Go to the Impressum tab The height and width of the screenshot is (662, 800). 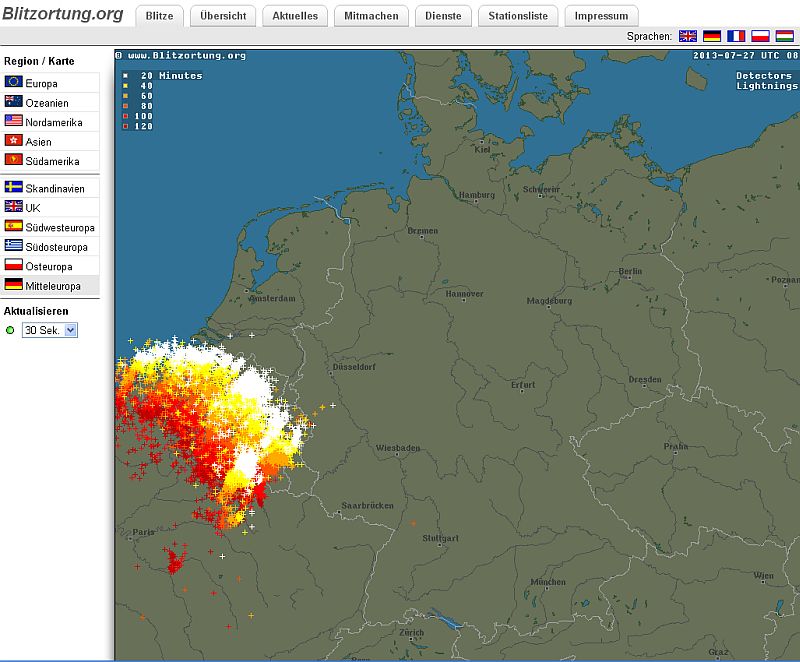tap(601, 16)
